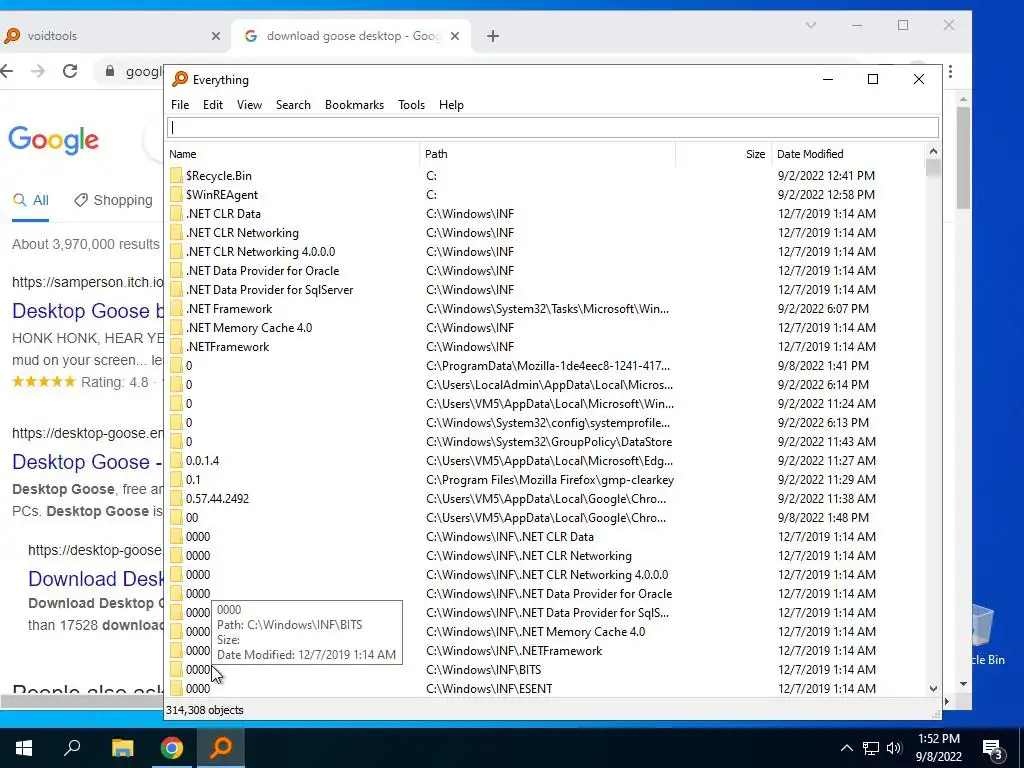Viewport: 1024px width, 768px height.
Task: Click path C:\Windows\INF\ESENT
Action: [489, 689]
